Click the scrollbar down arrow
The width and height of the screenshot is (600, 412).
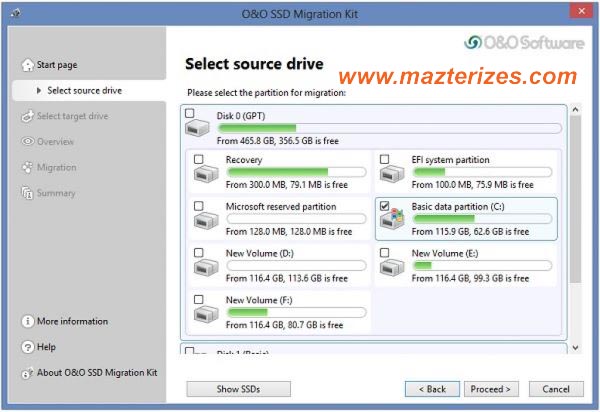(x=575, y=348)
